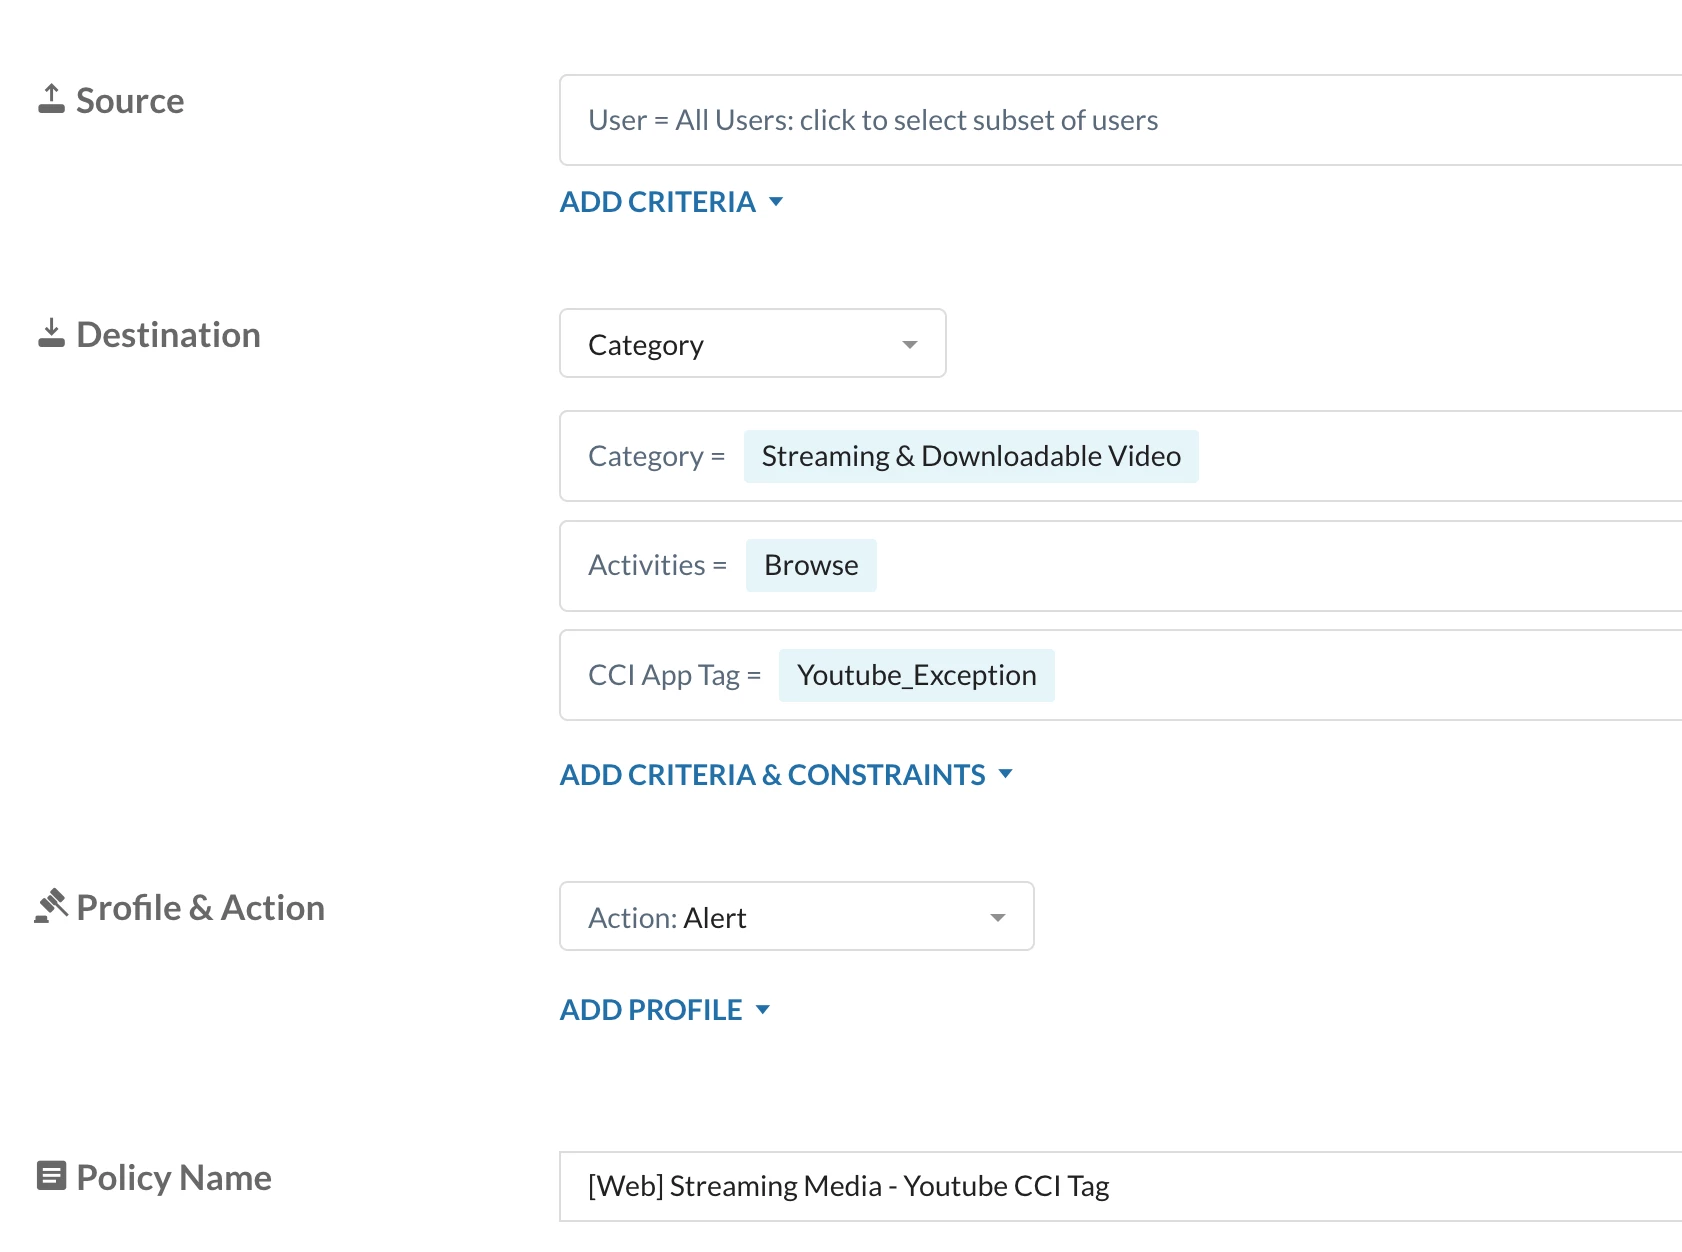The height and width of the screenshot is (1252, 1682).
Task: Expand ADD CRITERIA & CONSTRAINTS menu
Action: tap(786, 775)
